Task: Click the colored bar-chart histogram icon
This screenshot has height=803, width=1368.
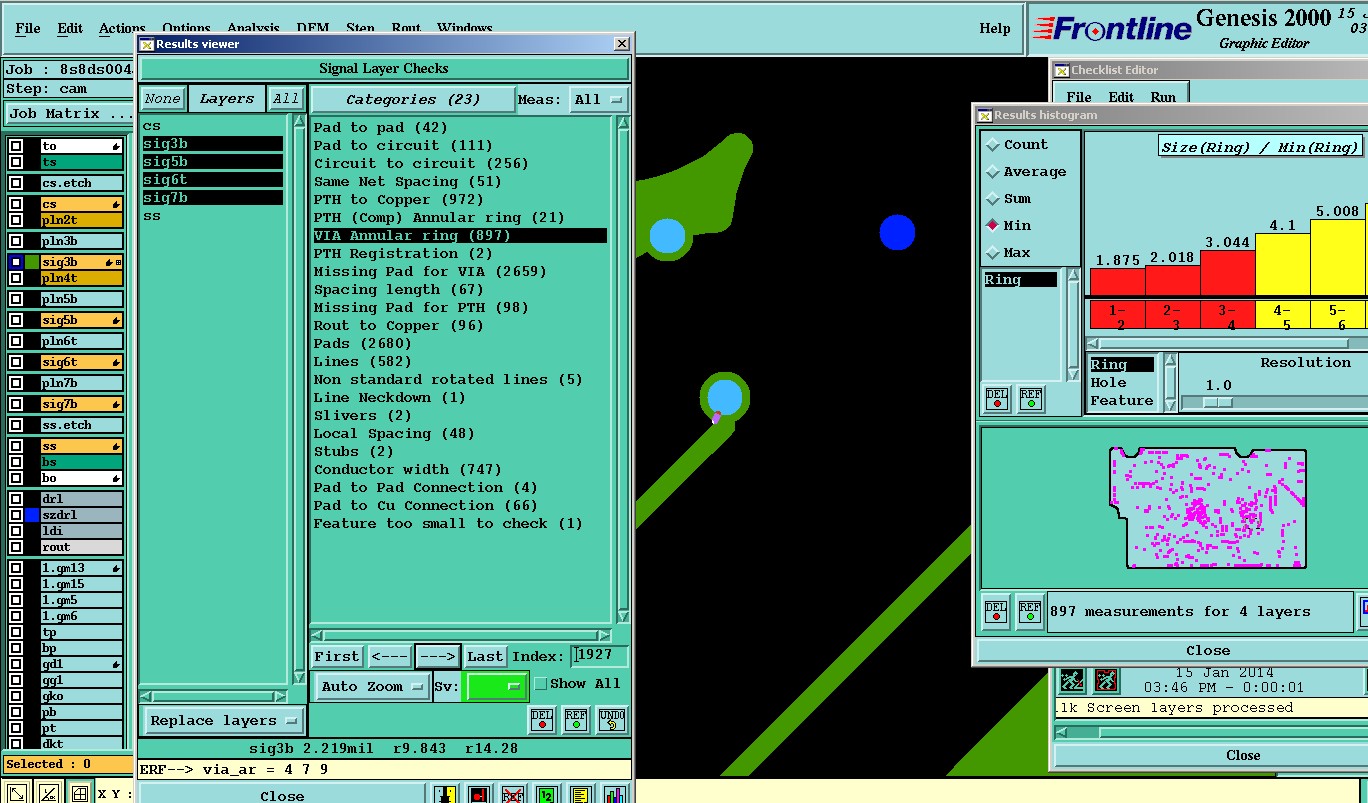Action: coord(615,795)
